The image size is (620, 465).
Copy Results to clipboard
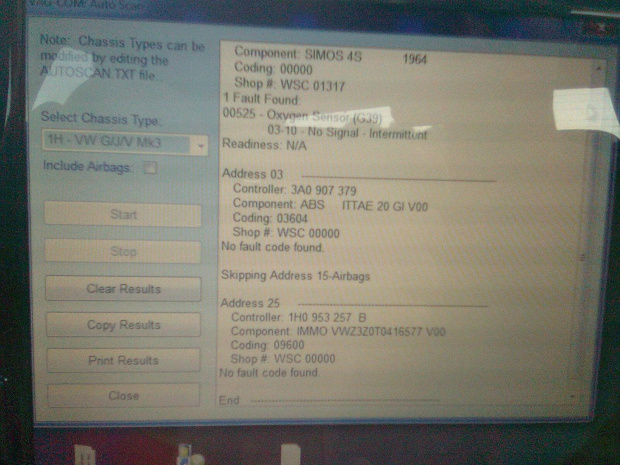click(123, 325)
